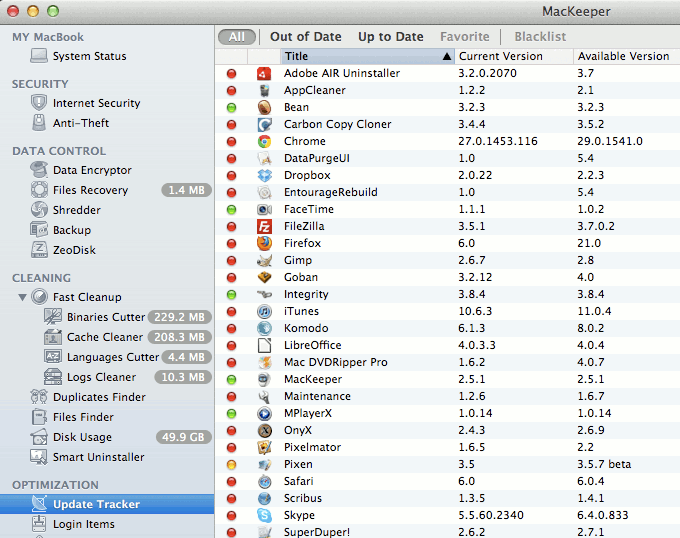Click the Backup icon in sidebar
The height and width of the screenshot is (538, 680).
click(x=39, y=229)
